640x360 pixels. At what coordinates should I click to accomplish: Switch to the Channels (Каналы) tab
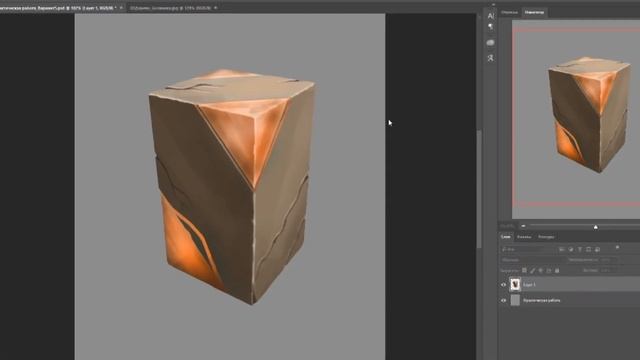[524, 237]
